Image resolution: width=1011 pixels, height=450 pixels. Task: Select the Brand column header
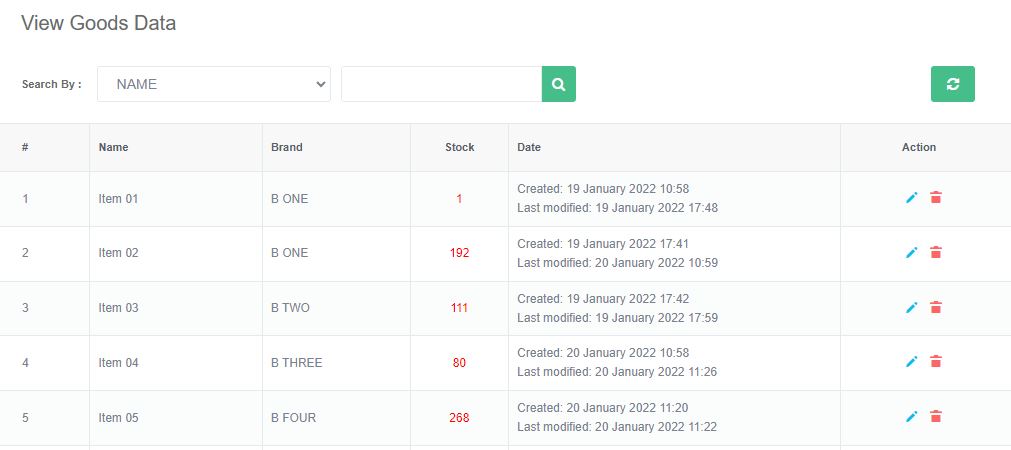[x=286, y=147]
